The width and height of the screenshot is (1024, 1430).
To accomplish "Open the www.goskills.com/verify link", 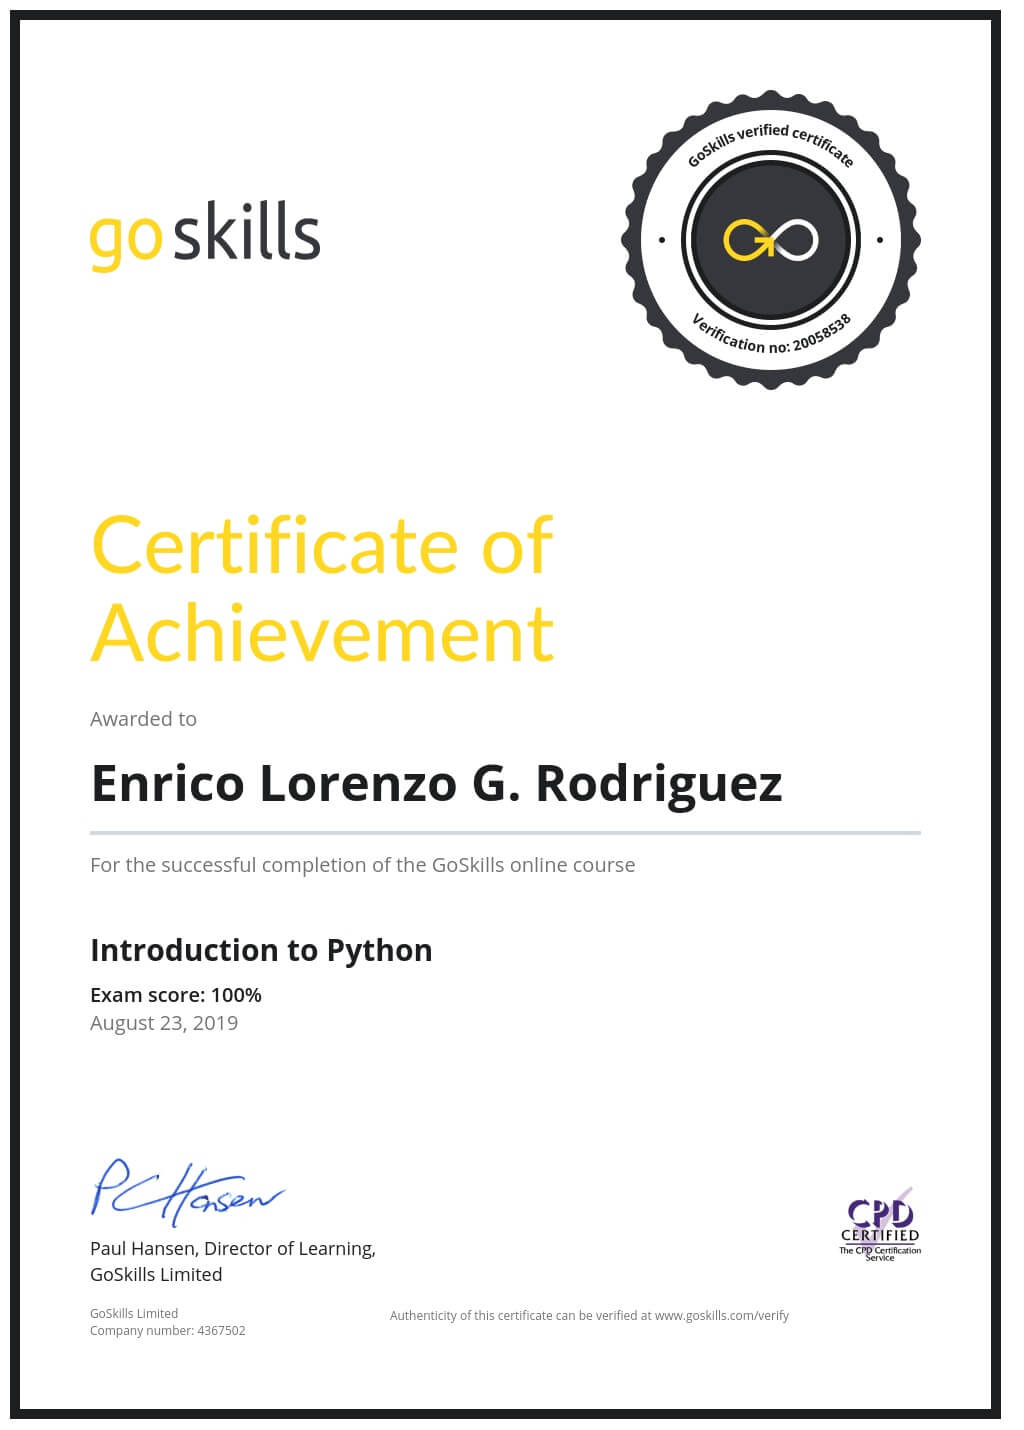I will point(722,1316).
